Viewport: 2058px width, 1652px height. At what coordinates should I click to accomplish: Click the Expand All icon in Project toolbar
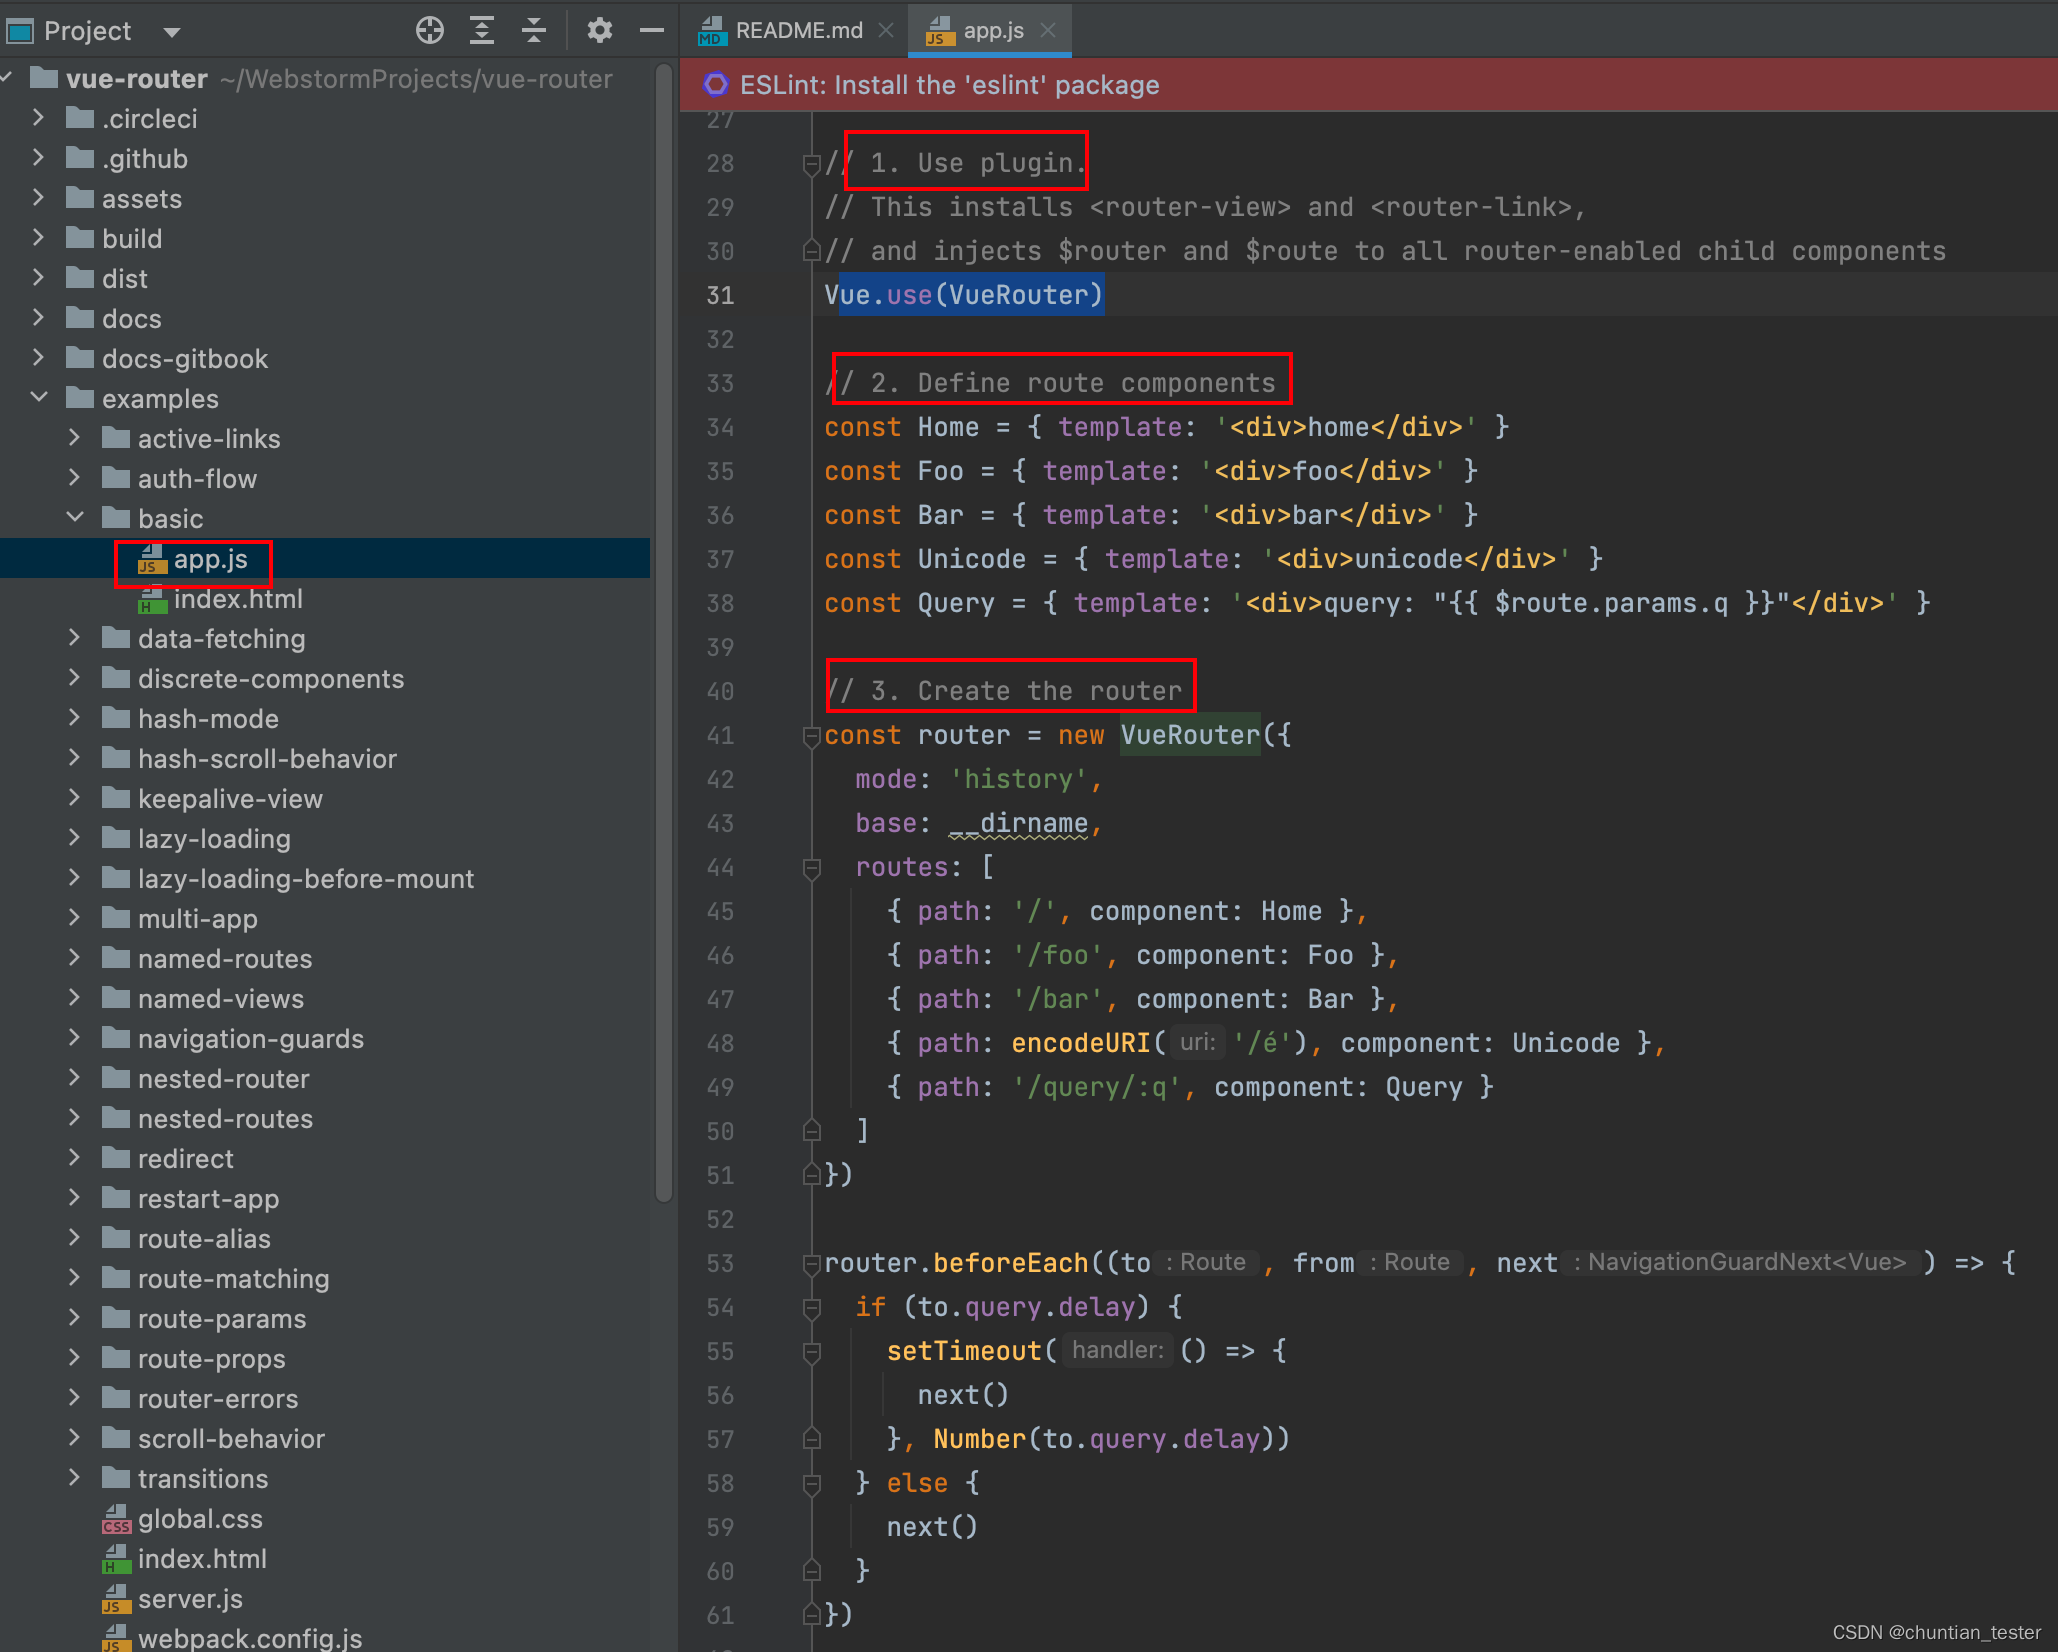click(482, 30)
